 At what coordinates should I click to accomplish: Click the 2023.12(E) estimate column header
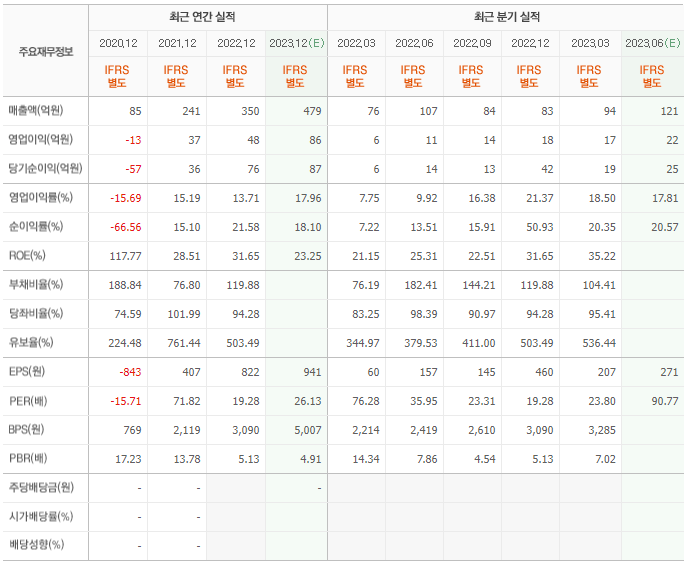pyautogui.click(x=297, y=43)
